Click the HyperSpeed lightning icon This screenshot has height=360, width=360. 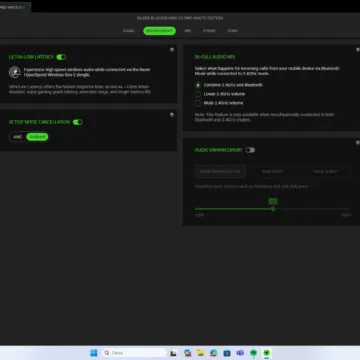(15, 72)
